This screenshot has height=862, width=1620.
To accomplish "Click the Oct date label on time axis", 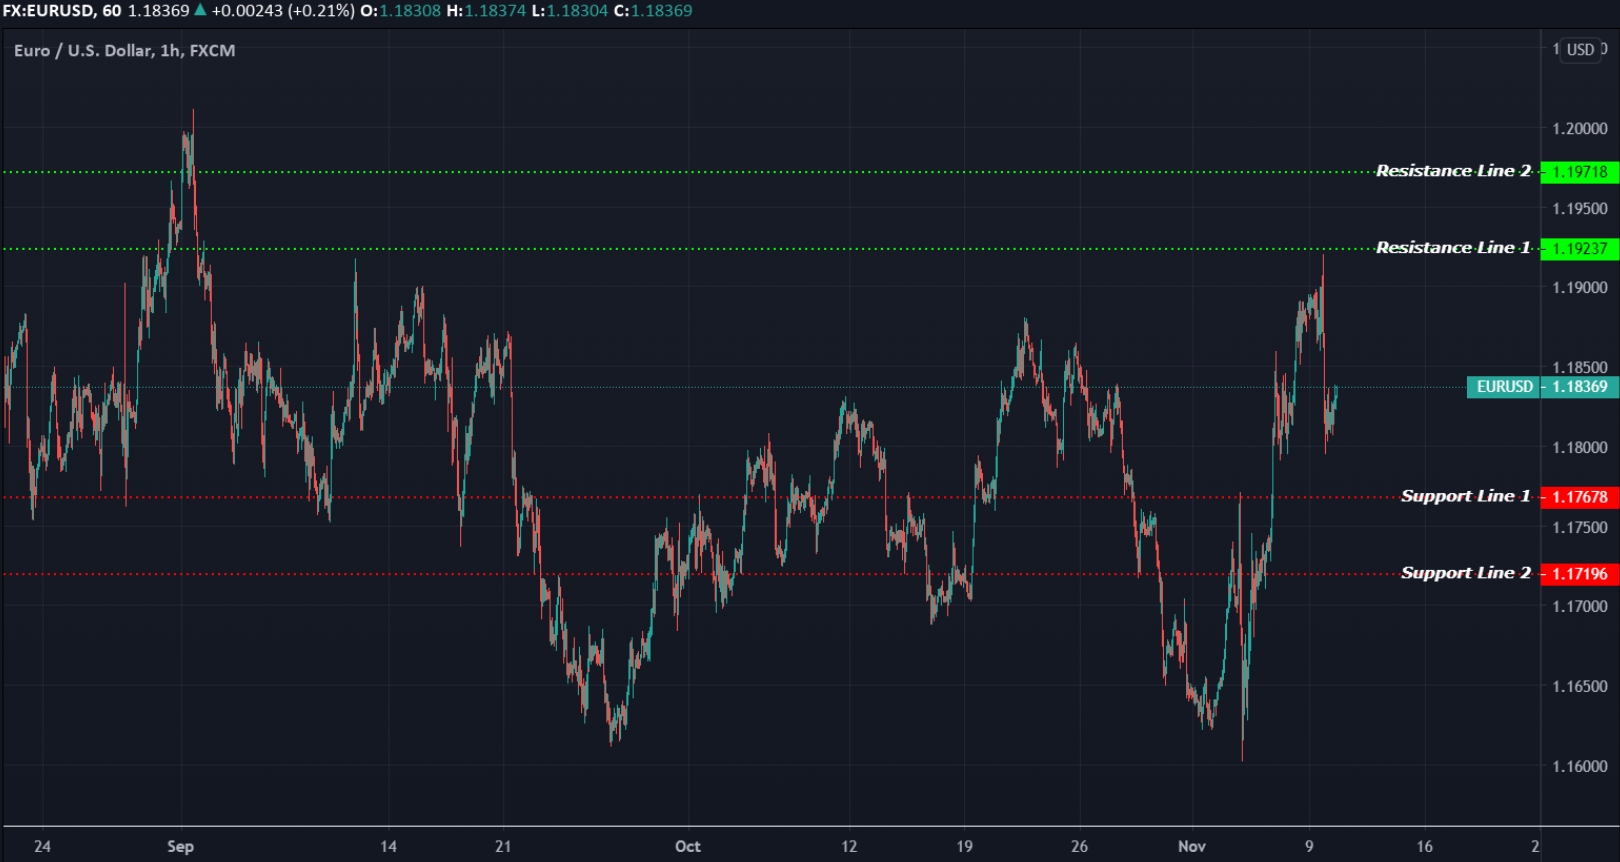I will pyautogui.click(x=688, y=846).
